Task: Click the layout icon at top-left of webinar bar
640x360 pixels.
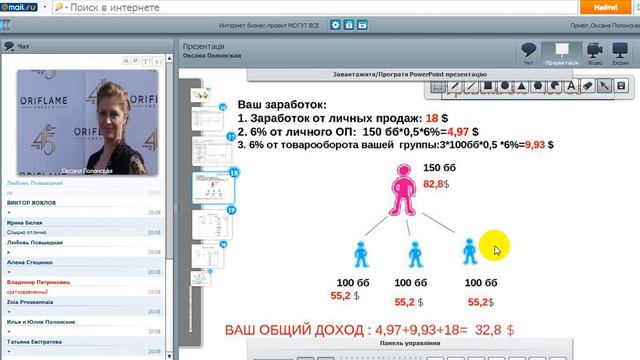Action: click(x=6, y=25)
